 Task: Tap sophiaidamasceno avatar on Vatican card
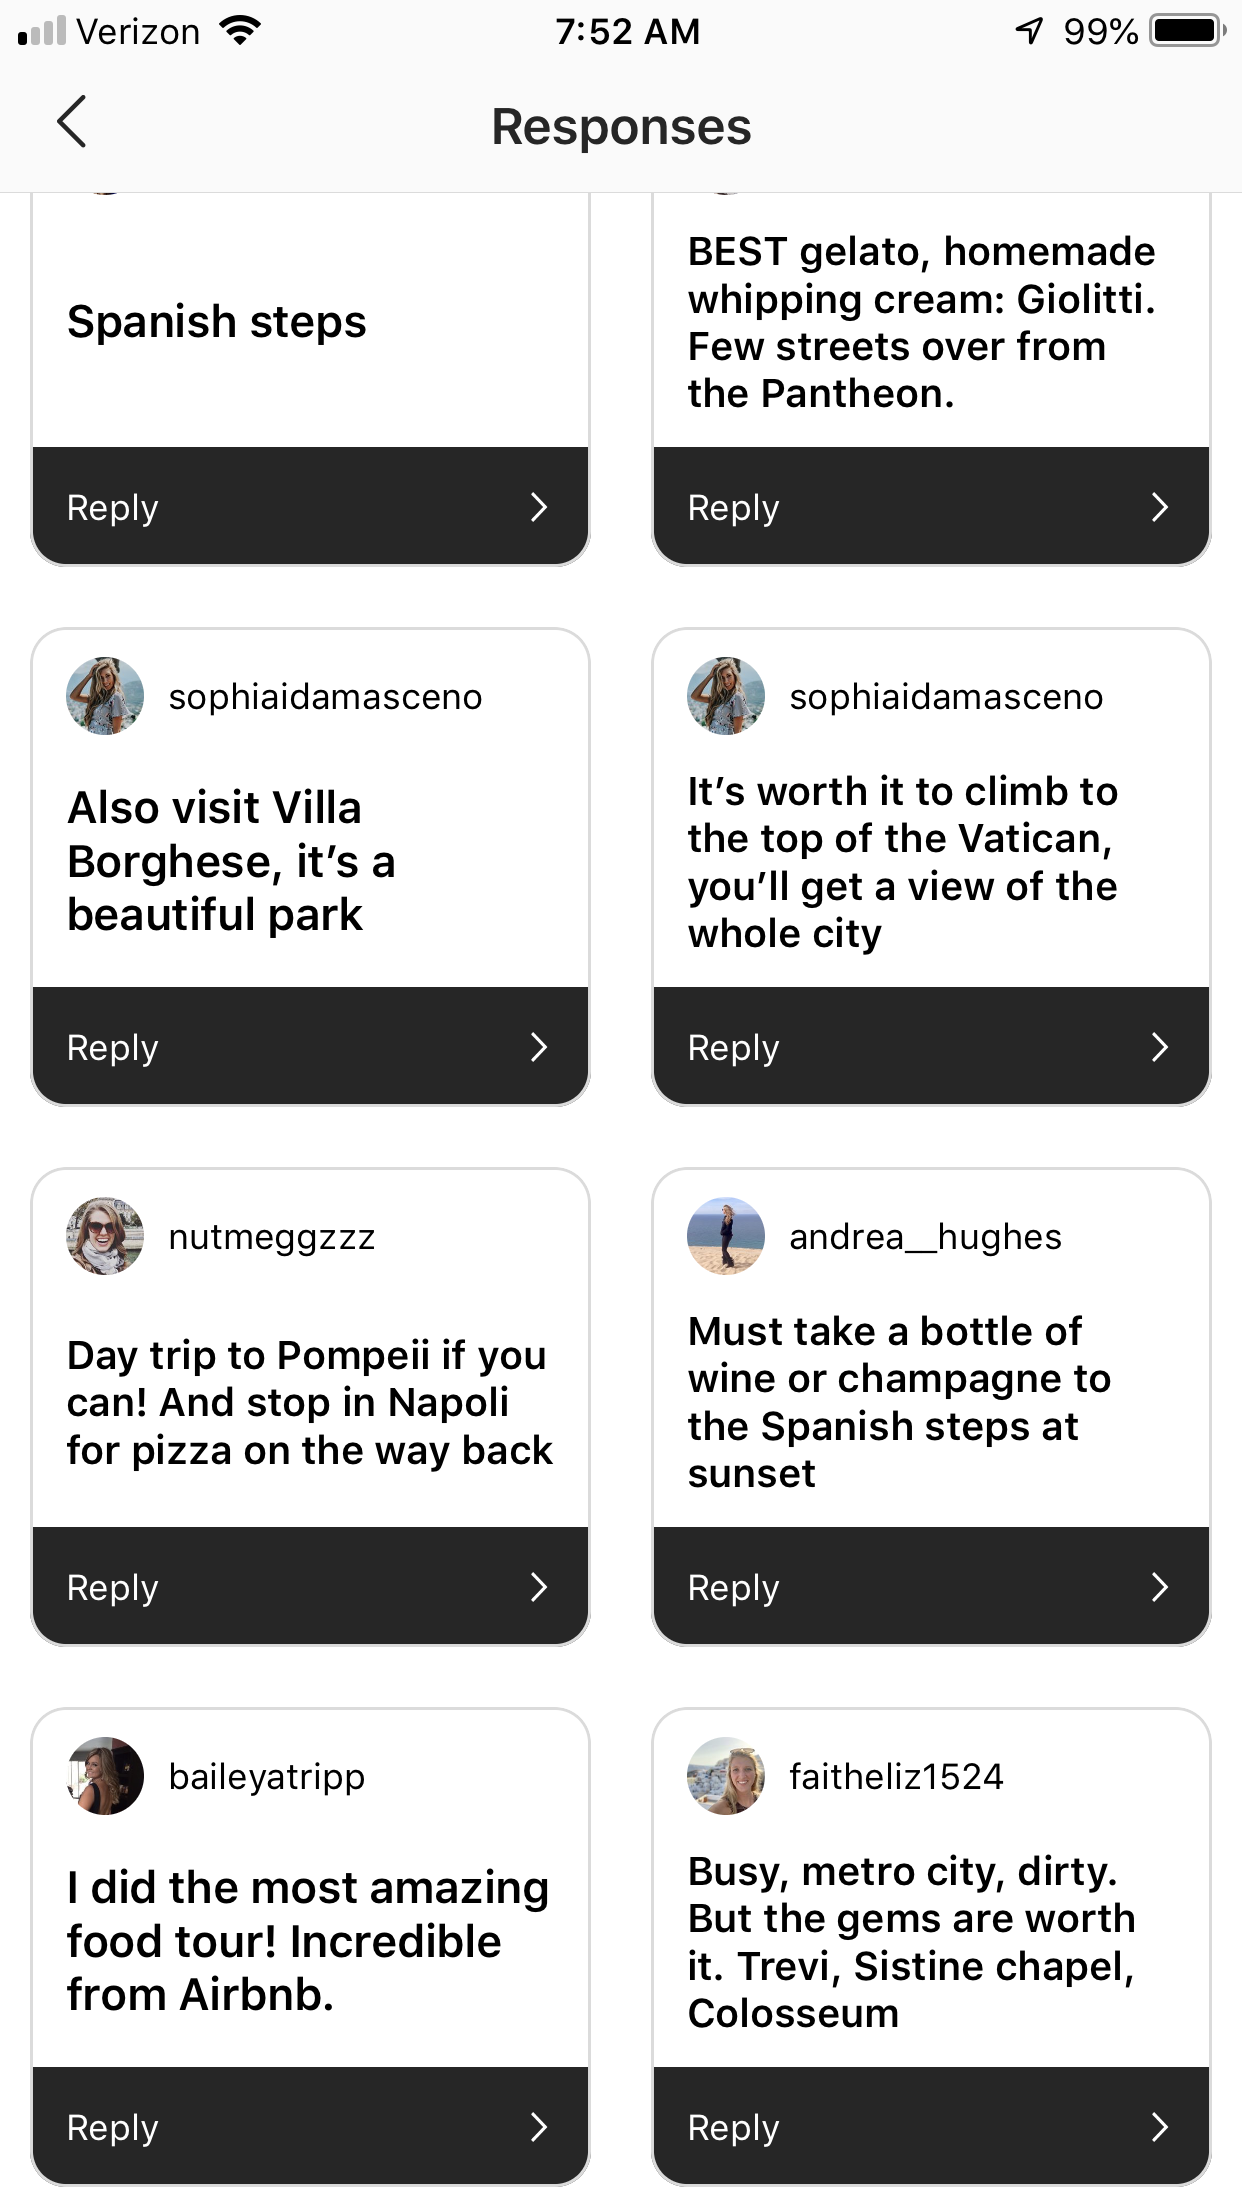point(726,696)
